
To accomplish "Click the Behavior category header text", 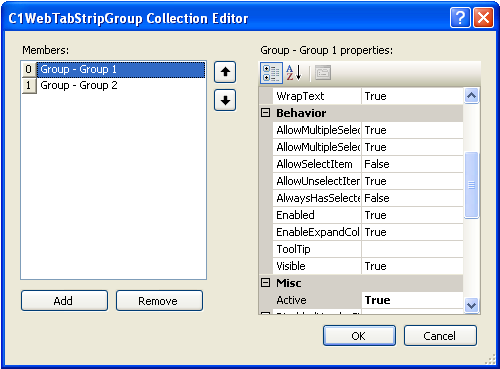I will [x=301, y=113].
